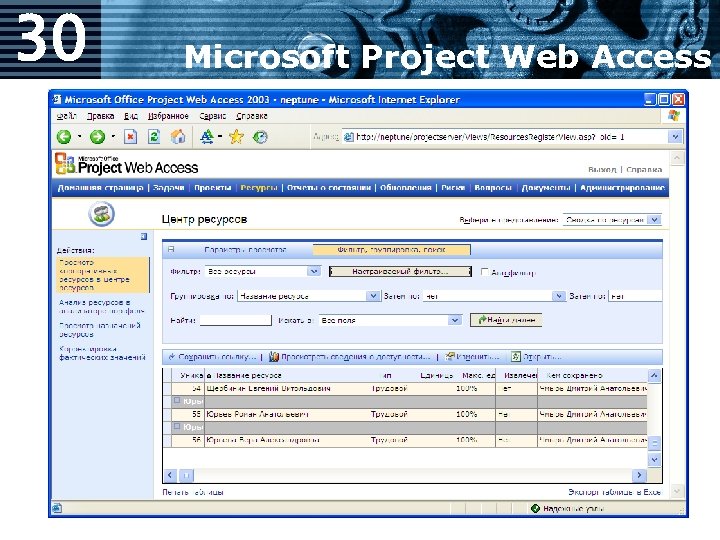Click the Search toolbar icon
Screen dimensions: 720x540
coord(207,137)
